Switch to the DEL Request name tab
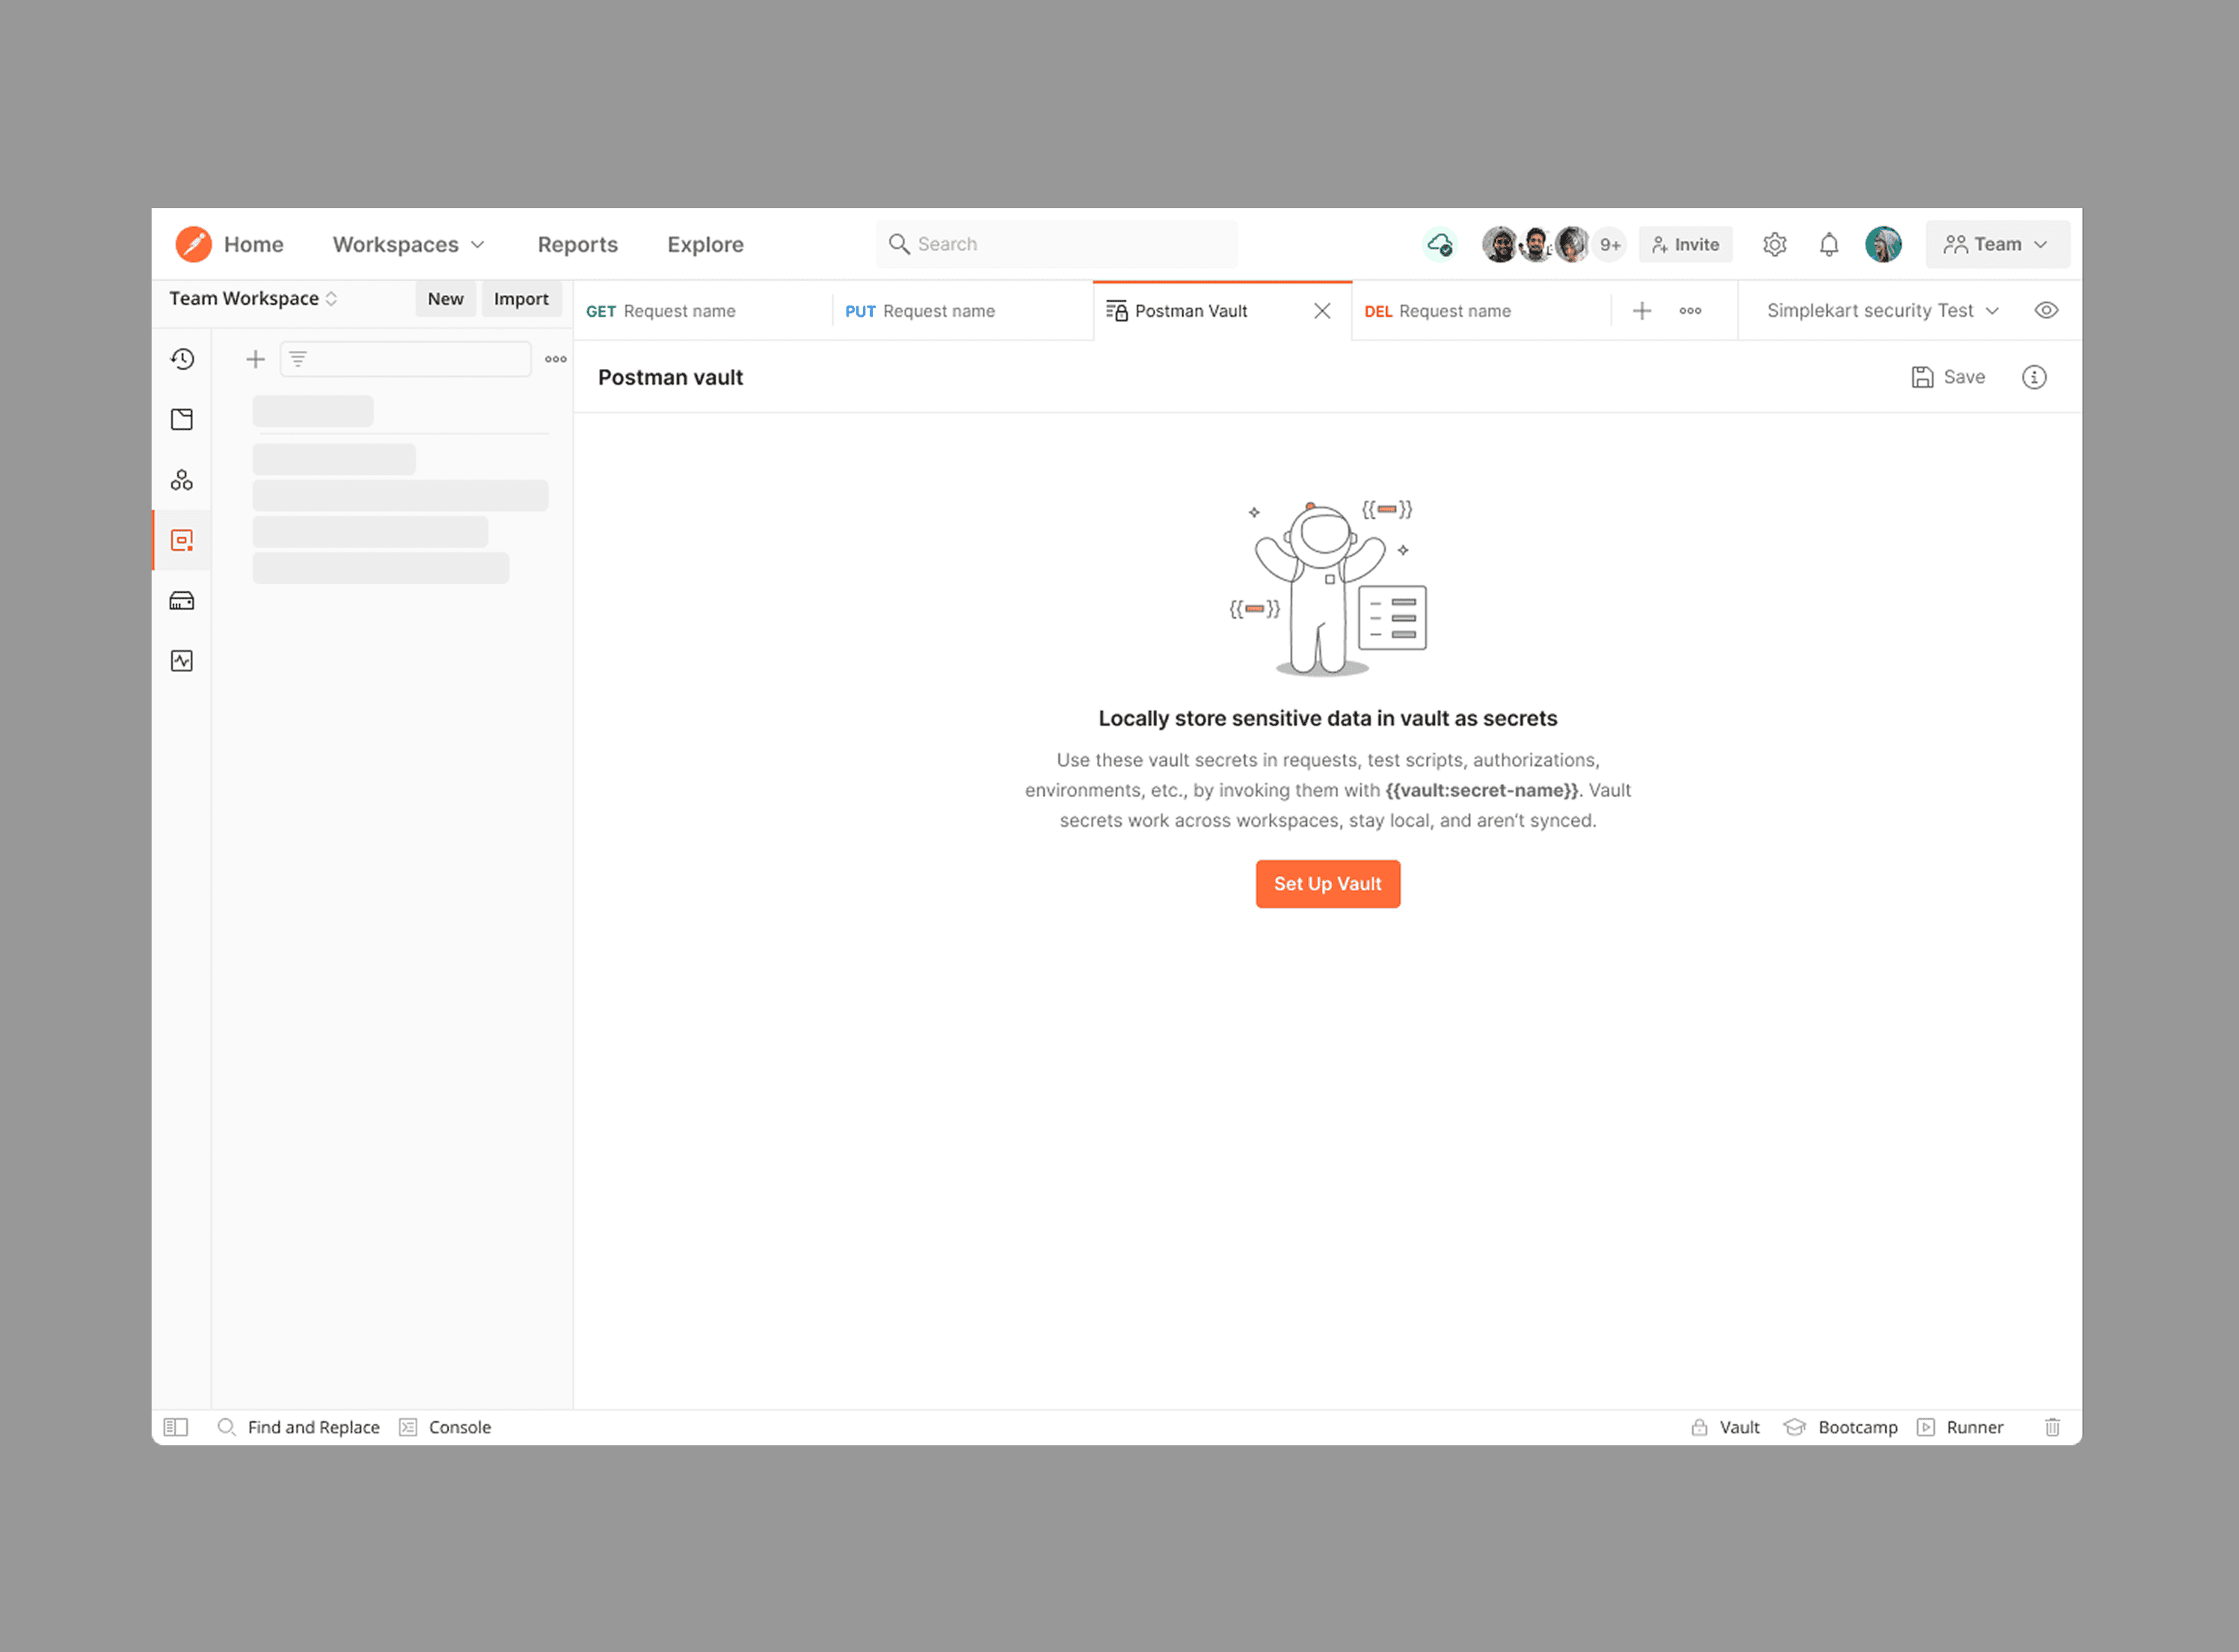This screenshot has width=2239, height=1652. coord(1481,311)
